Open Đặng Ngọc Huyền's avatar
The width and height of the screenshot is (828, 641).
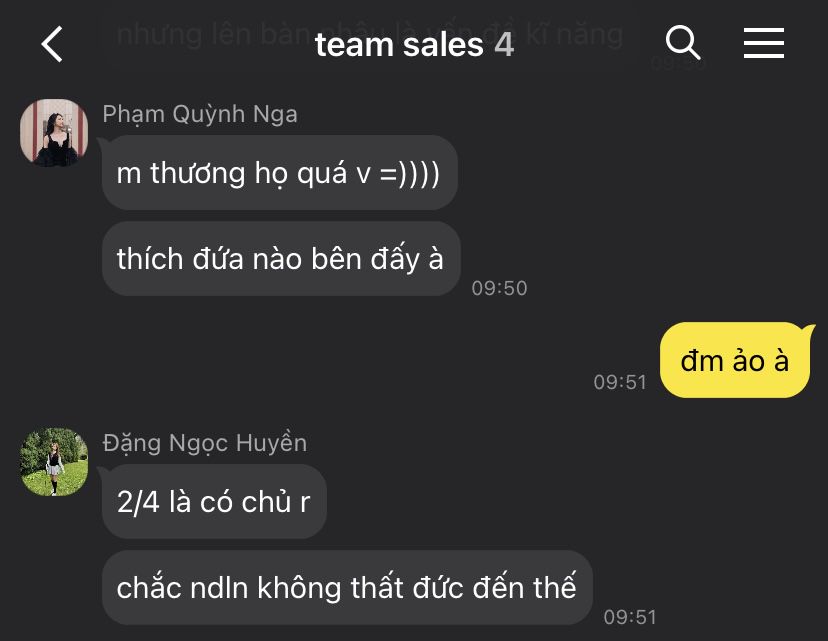[x=54, y=461]
